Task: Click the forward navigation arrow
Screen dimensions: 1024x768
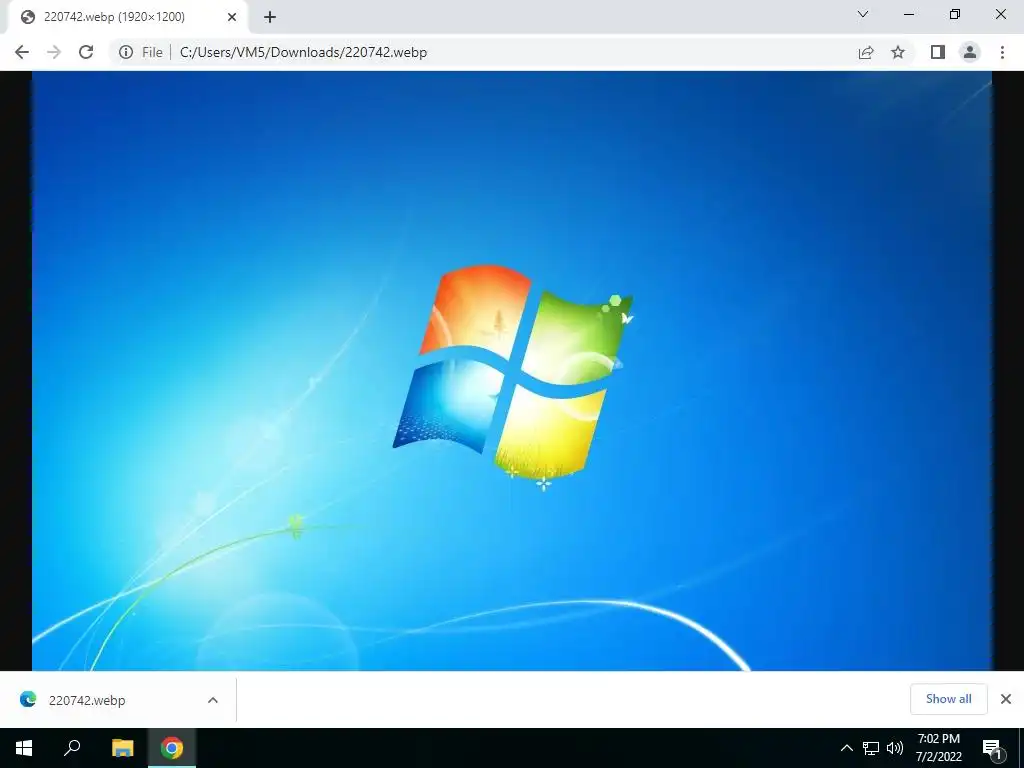Action: pyautogui.click(x=54, y=52)
